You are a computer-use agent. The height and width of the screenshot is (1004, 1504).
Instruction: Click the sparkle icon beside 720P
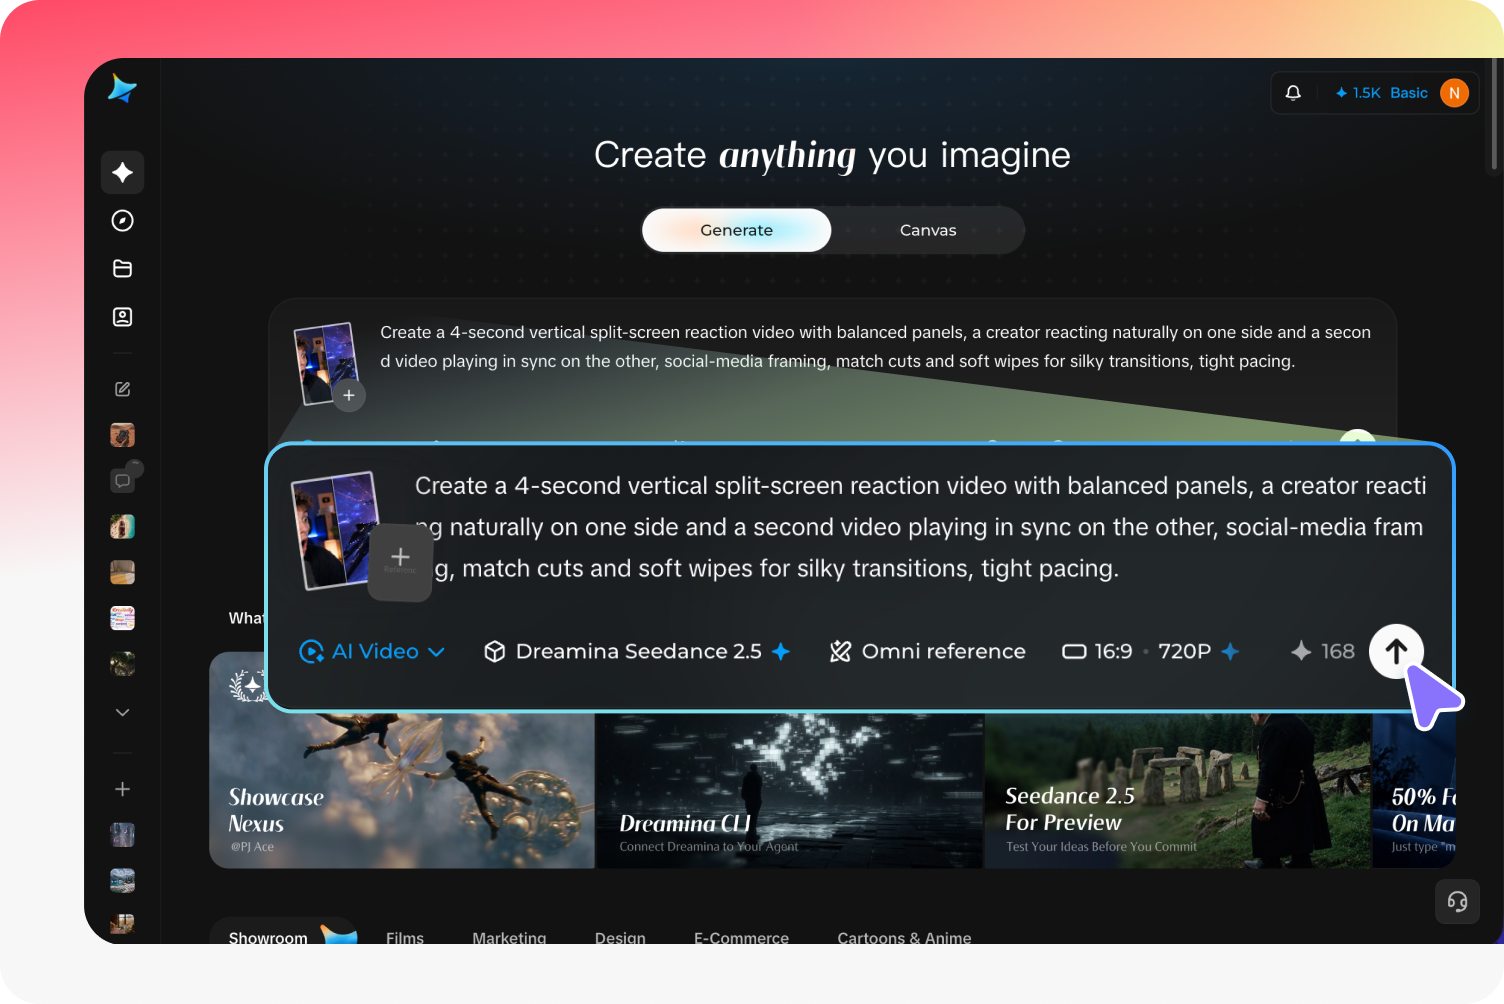click(x=1230, y=651)
